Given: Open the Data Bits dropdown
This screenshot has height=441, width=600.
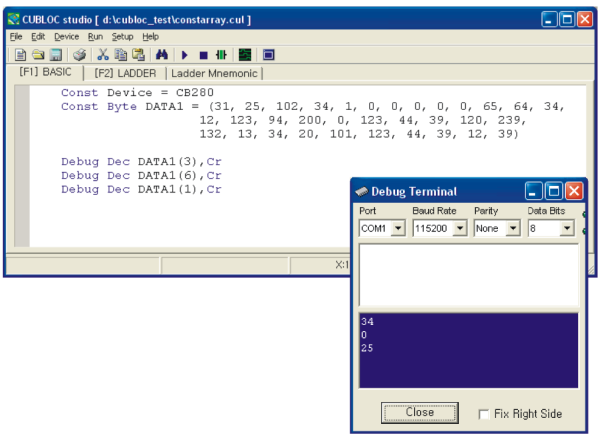Looking at the screenshot, I should tap(567, 228).
